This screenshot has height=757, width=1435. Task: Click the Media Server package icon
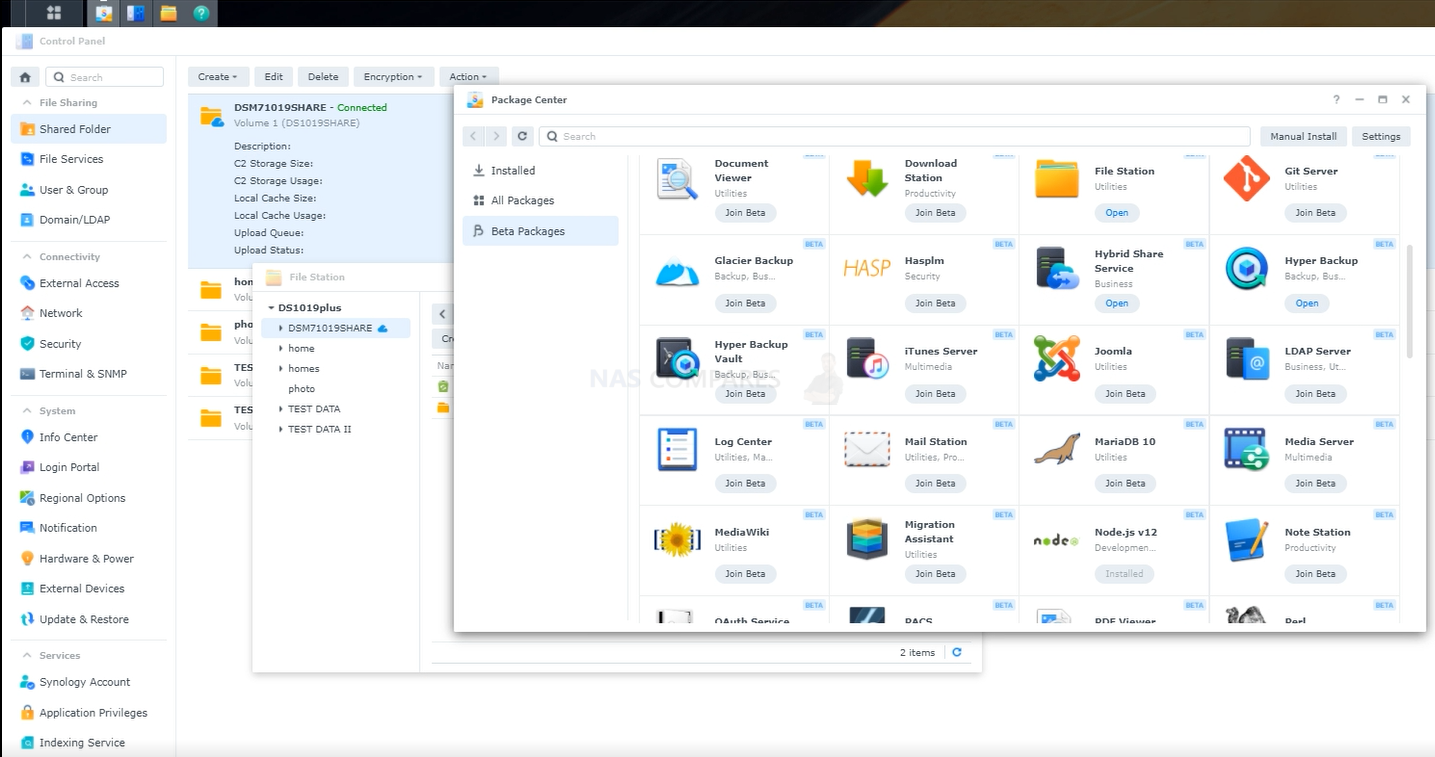(1247, 449)
